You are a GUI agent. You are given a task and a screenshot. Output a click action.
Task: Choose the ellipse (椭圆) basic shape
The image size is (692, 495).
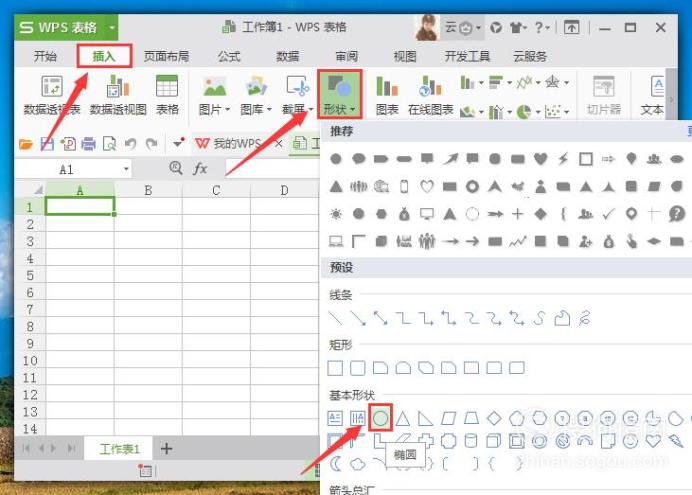[380, 418]
